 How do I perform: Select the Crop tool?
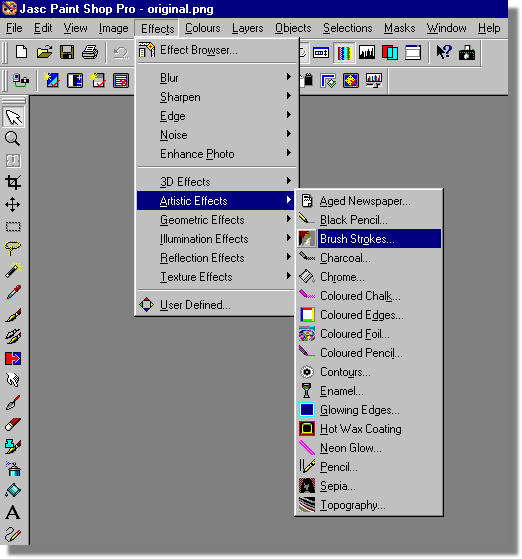click(13, 183)
